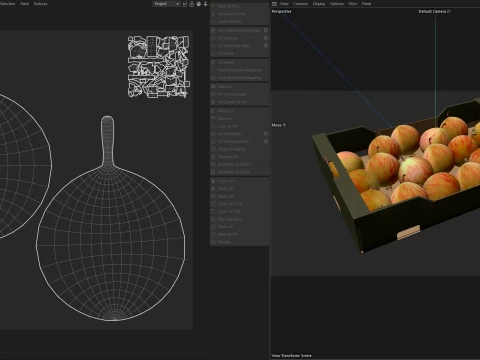Click the Boundary to Circle icon

click(x=213, y=164)
